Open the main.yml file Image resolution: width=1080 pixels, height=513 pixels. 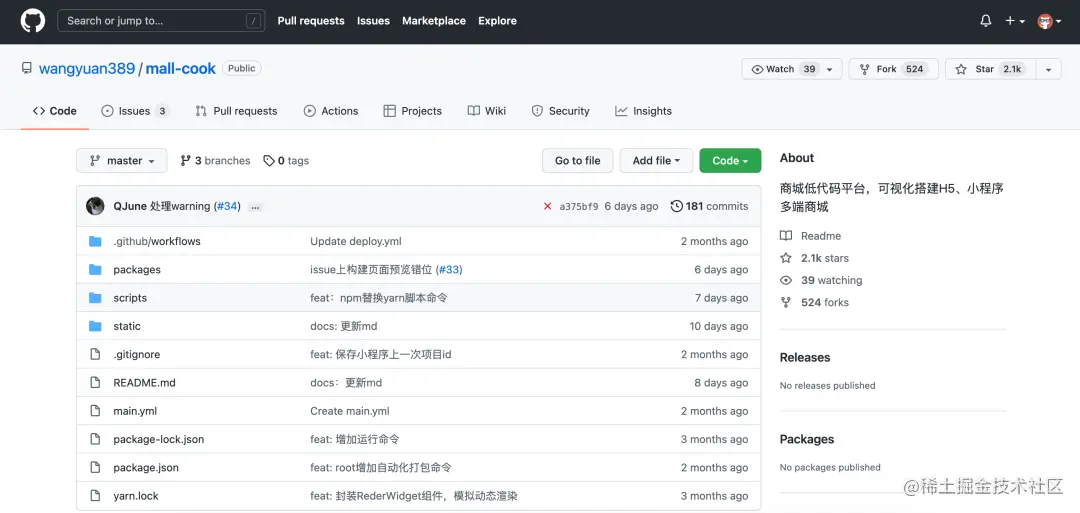coord(135,410)
